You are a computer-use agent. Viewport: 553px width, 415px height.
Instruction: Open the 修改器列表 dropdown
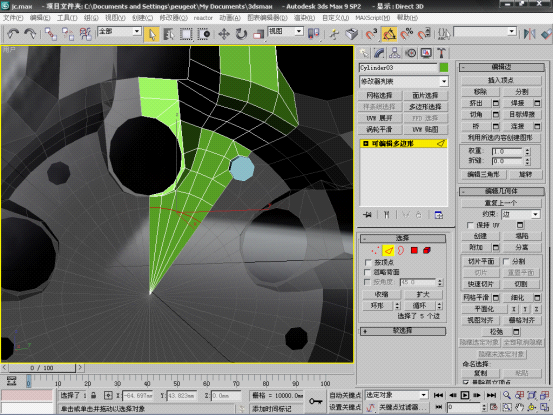[x=404, y=81]
